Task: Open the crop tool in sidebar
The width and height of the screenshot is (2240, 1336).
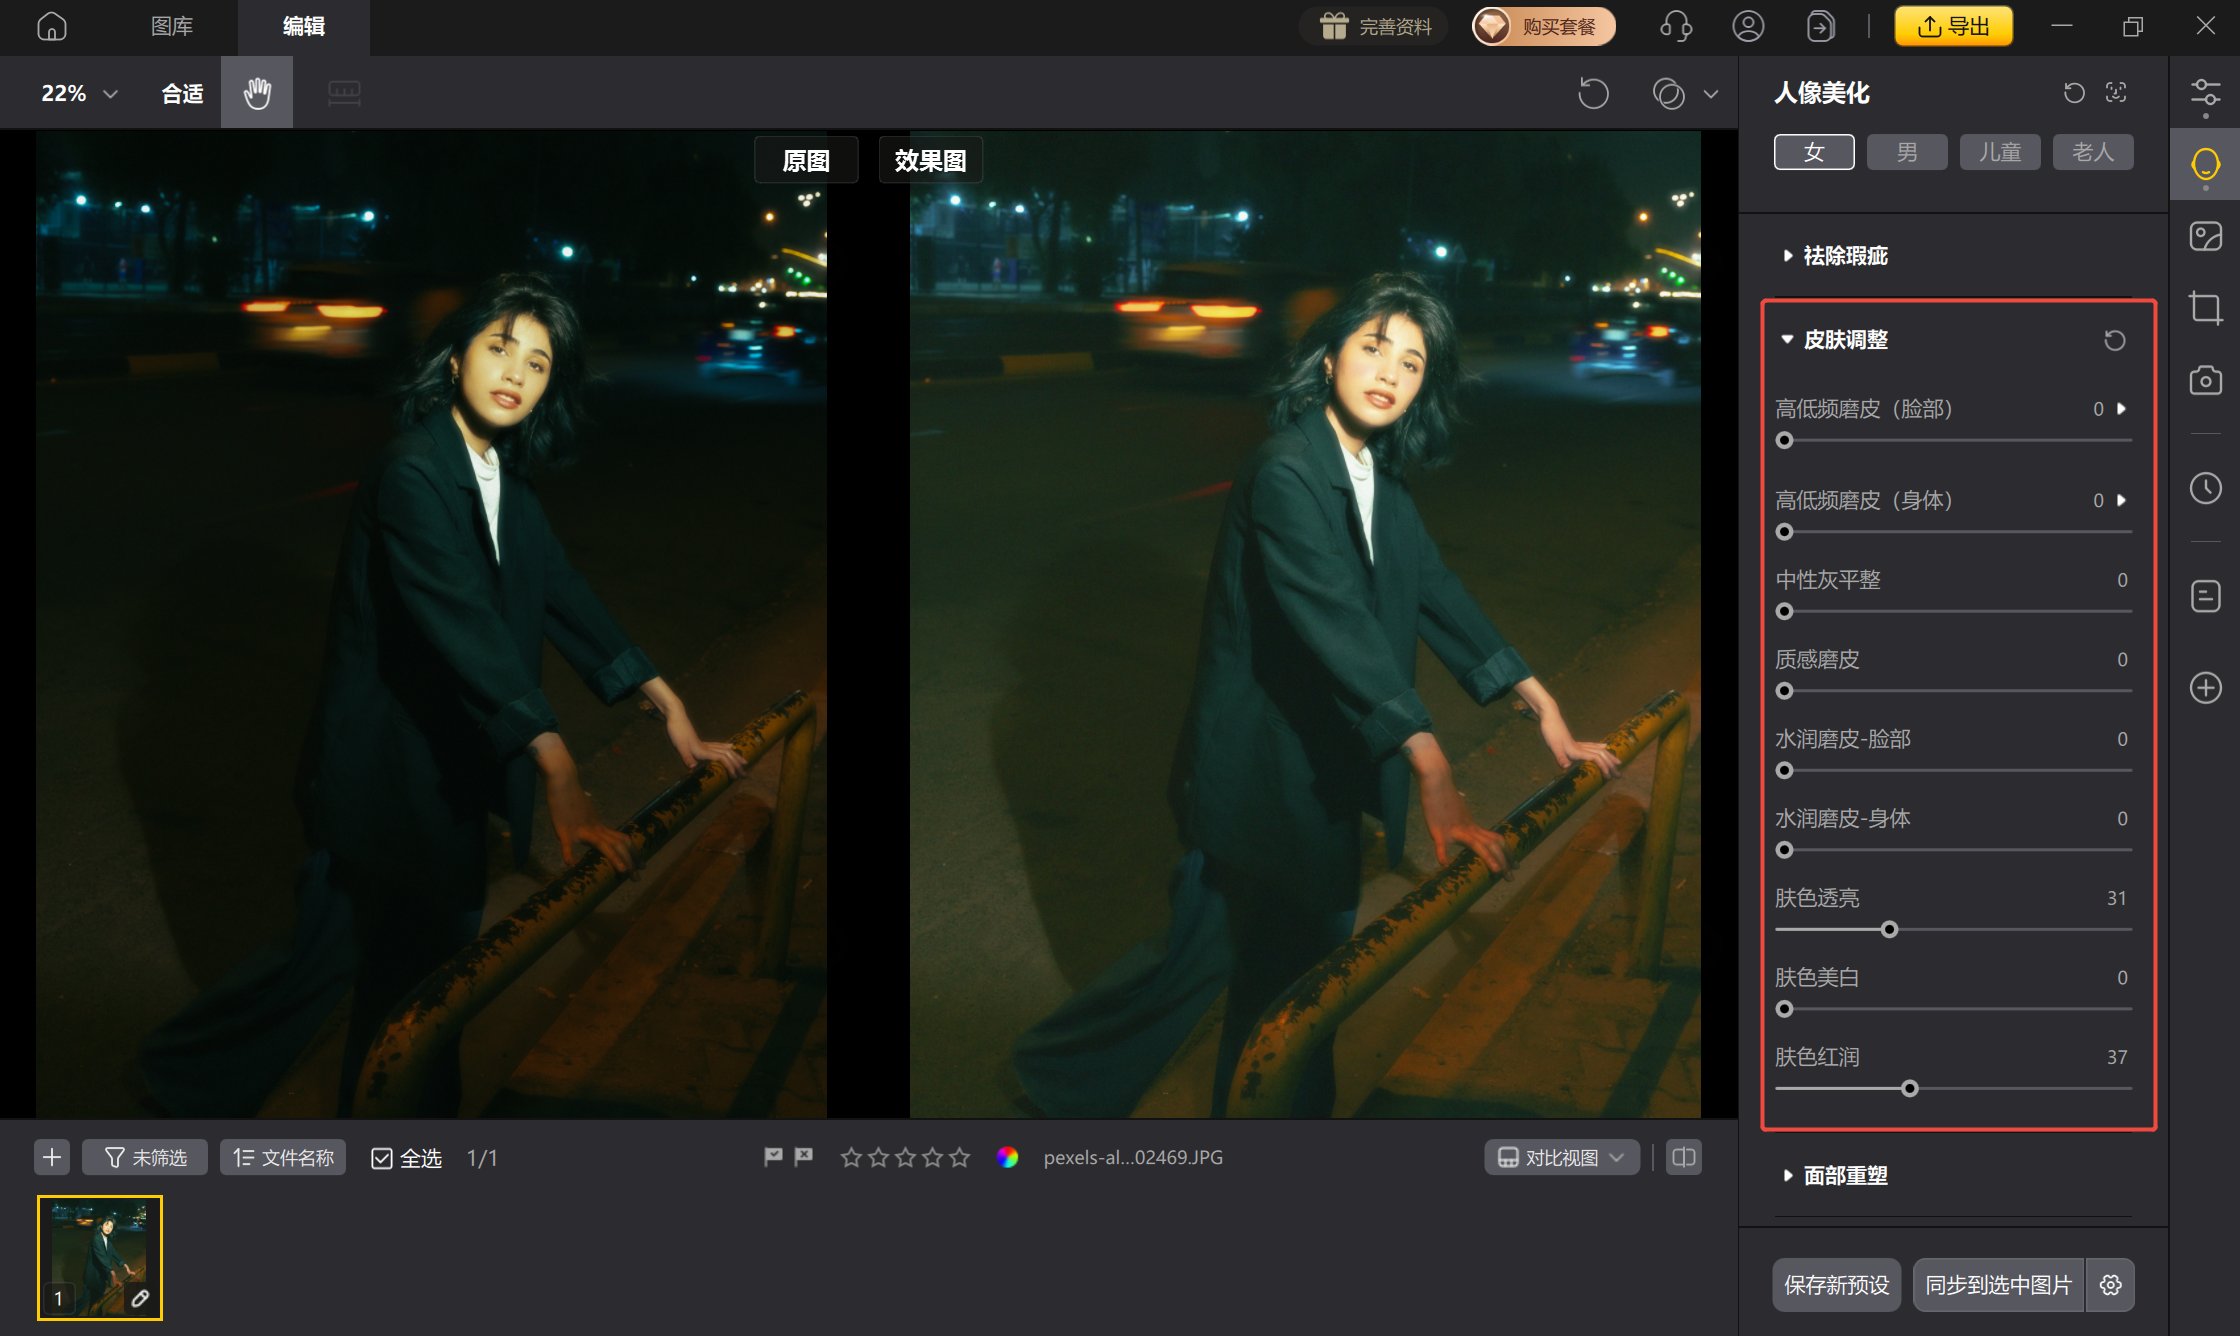Action: pos(2205,307)
